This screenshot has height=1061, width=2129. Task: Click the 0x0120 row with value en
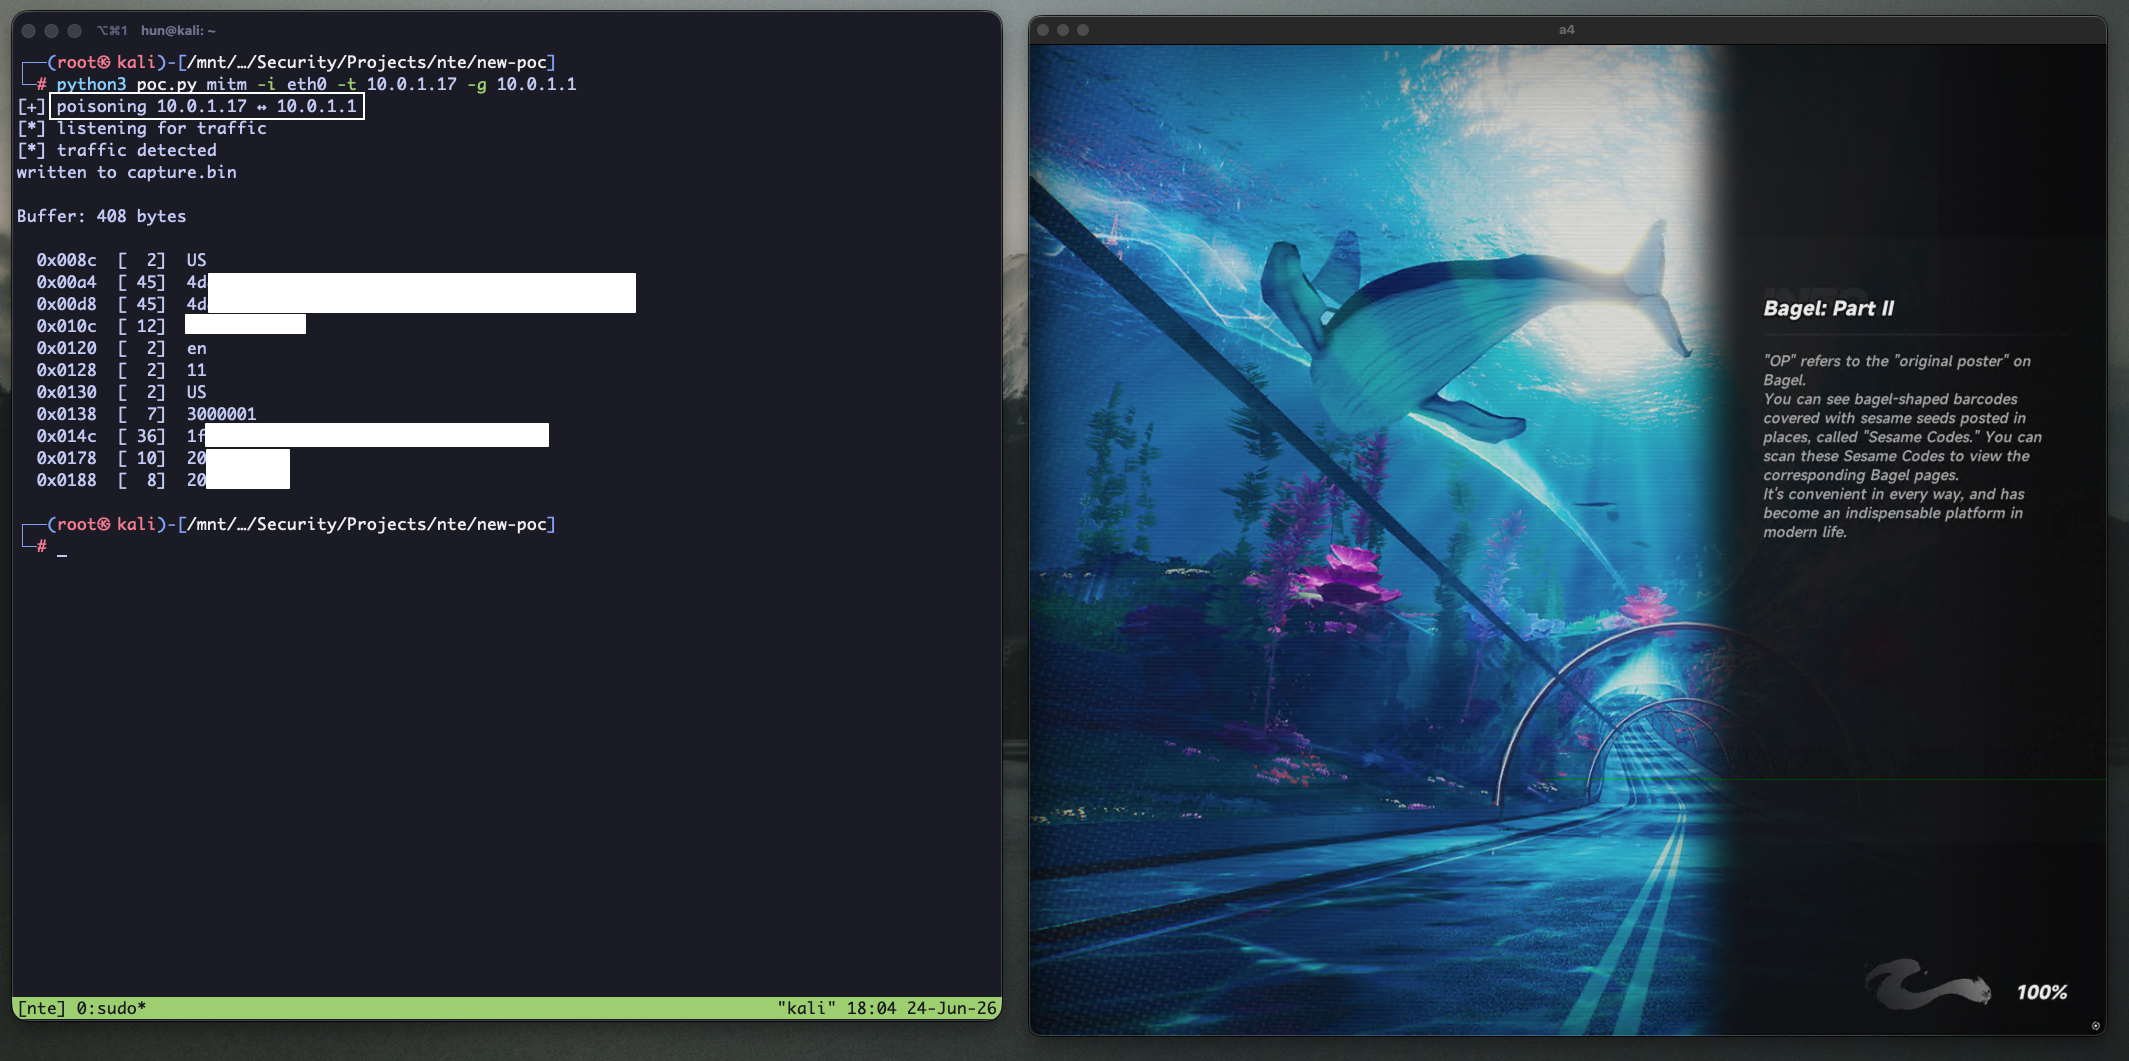[121, 348]
